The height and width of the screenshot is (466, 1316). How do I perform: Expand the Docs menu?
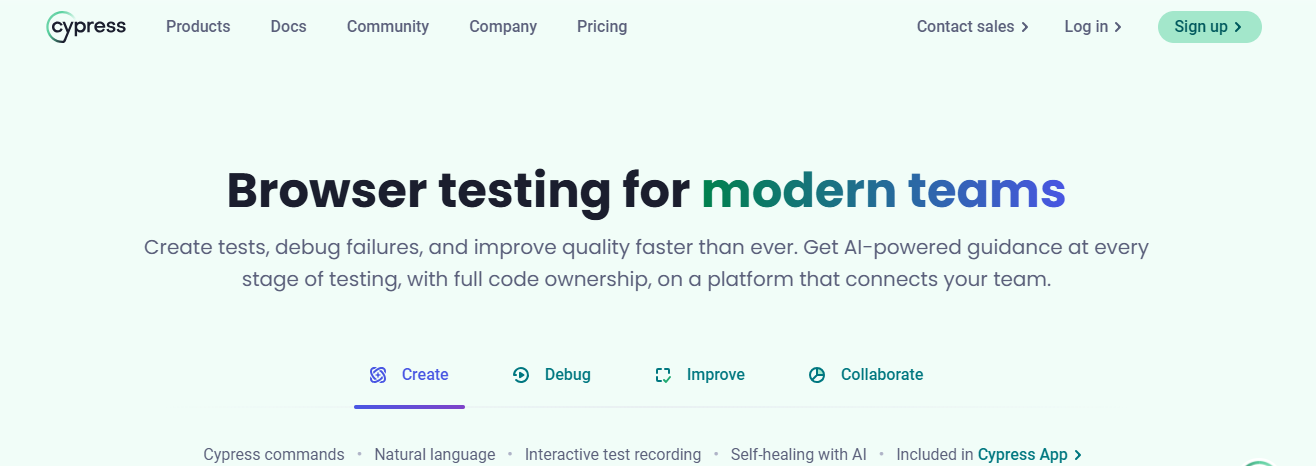click(x=288, y=27)
